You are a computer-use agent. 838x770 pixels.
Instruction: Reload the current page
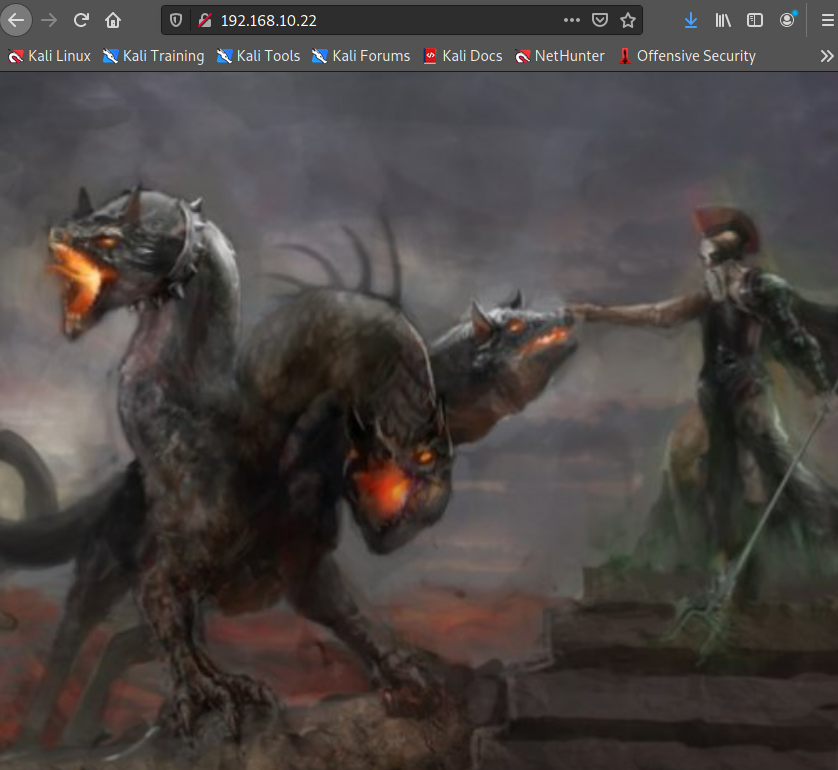click(81, 20)
